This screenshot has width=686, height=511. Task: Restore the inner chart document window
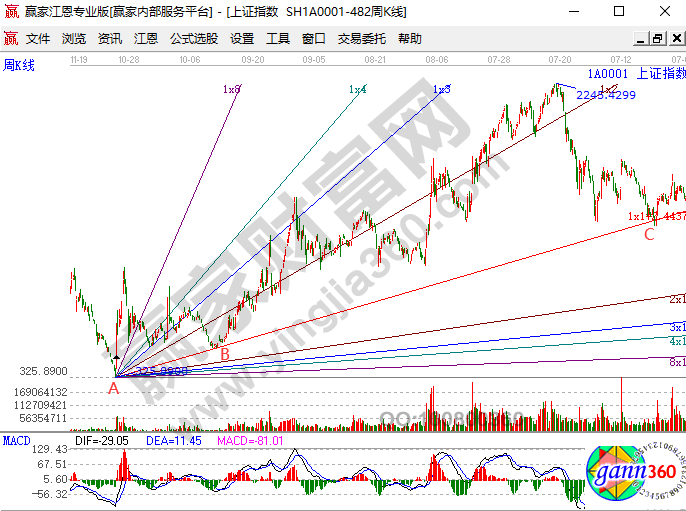pos(657,39)
